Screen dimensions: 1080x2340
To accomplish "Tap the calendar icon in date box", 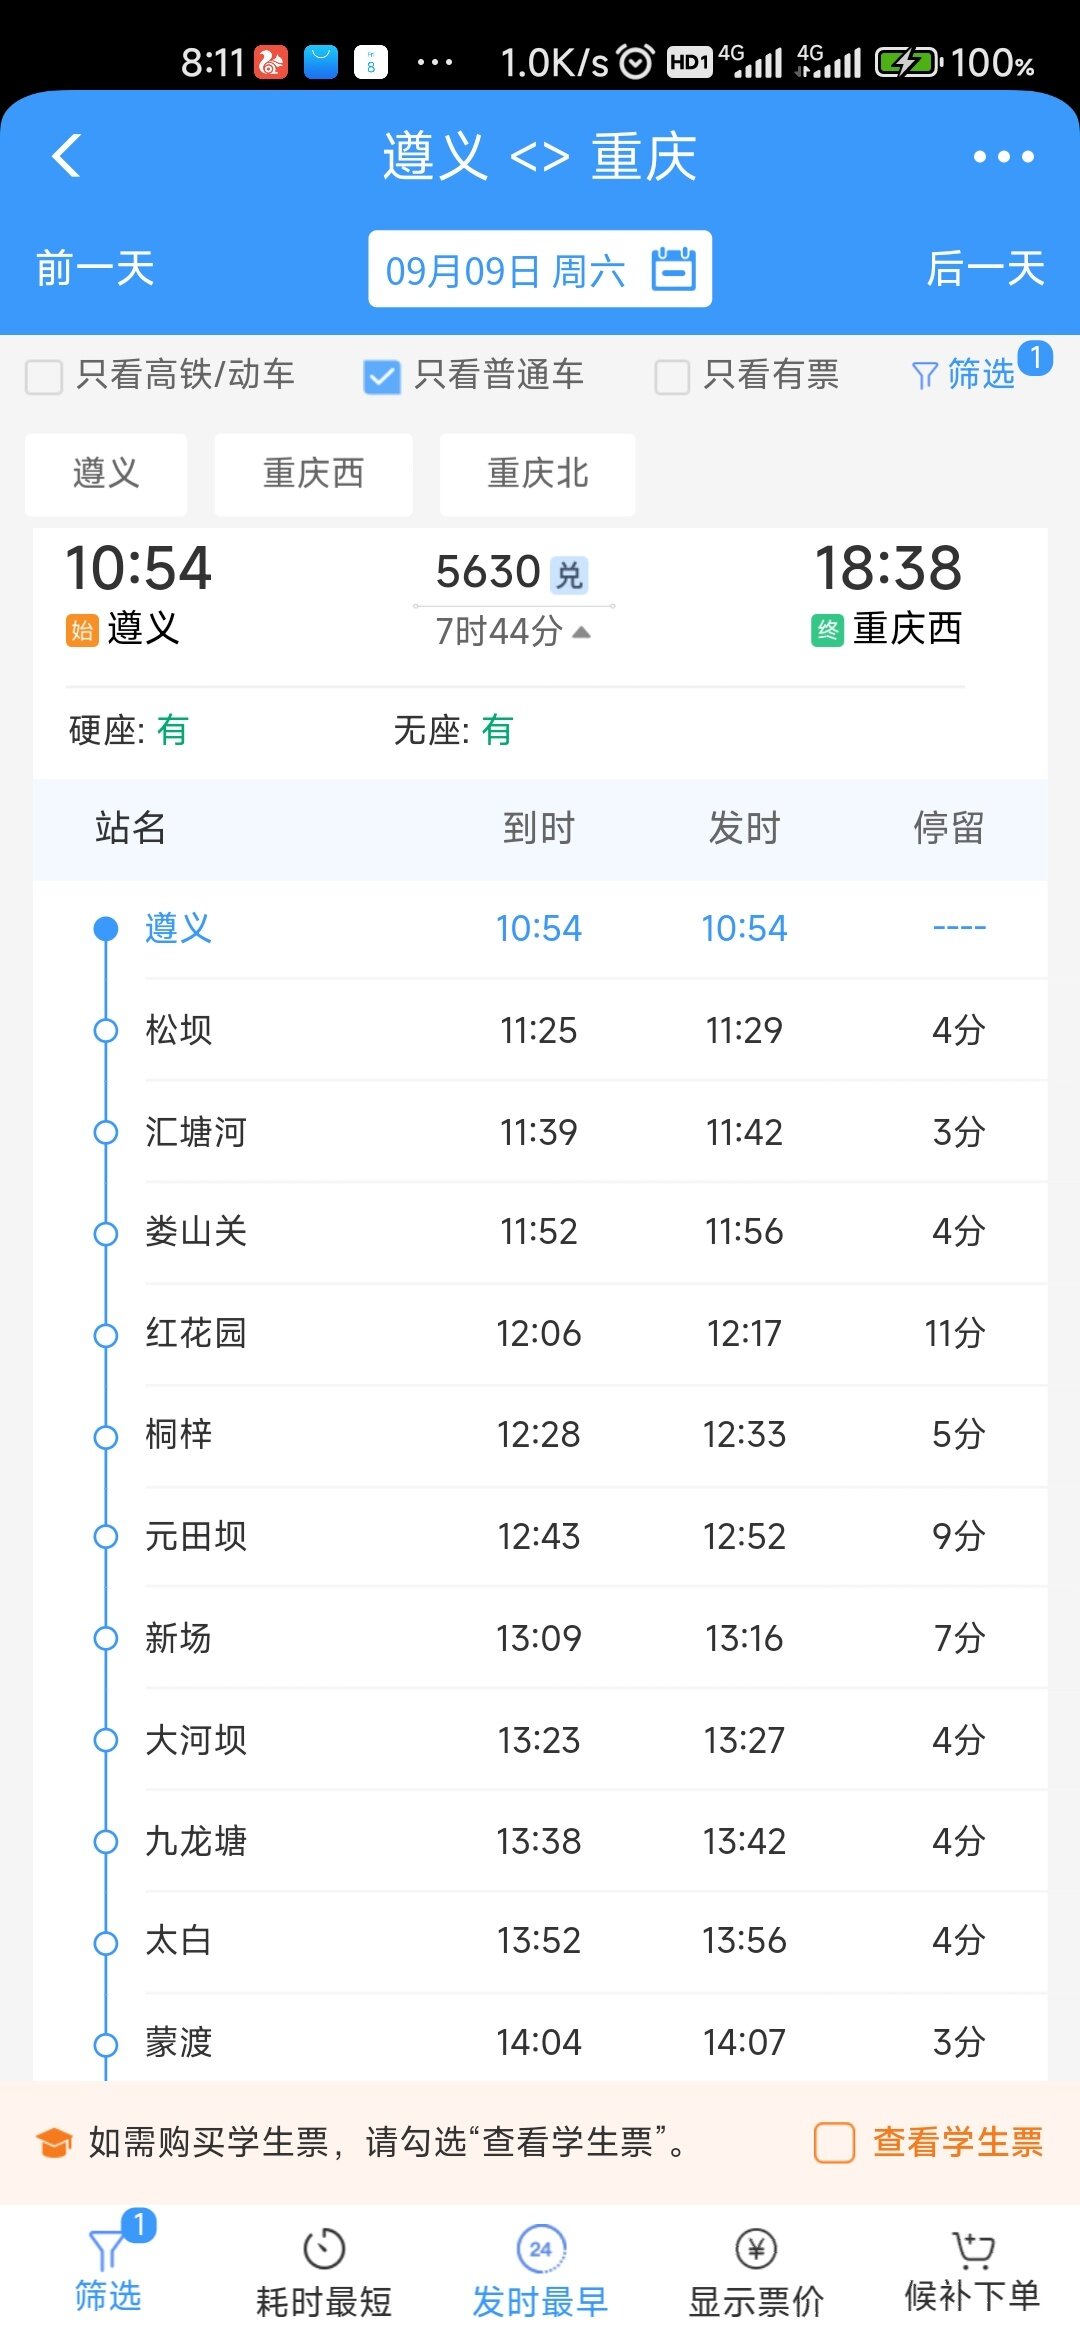I will 673,269.
